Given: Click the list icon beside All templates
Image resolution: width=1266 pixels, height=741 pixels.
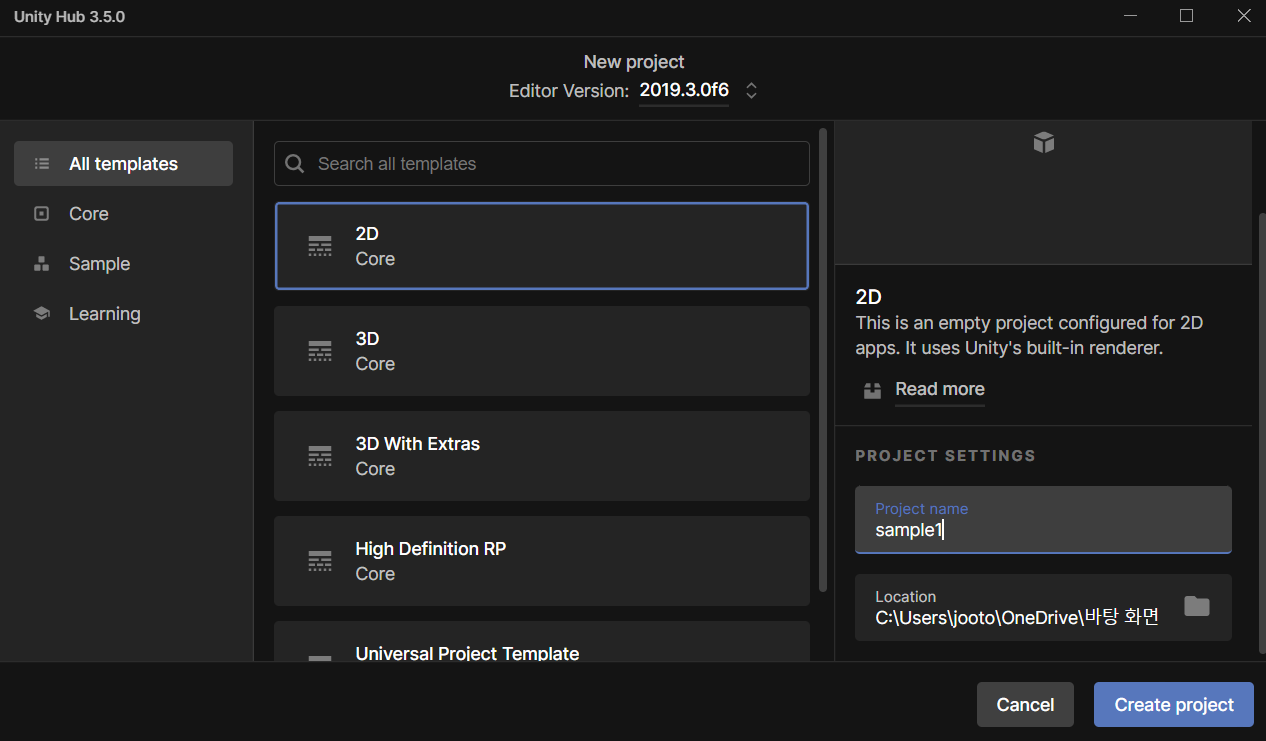Looking at the screenshot, I should [x=41, y=164].
